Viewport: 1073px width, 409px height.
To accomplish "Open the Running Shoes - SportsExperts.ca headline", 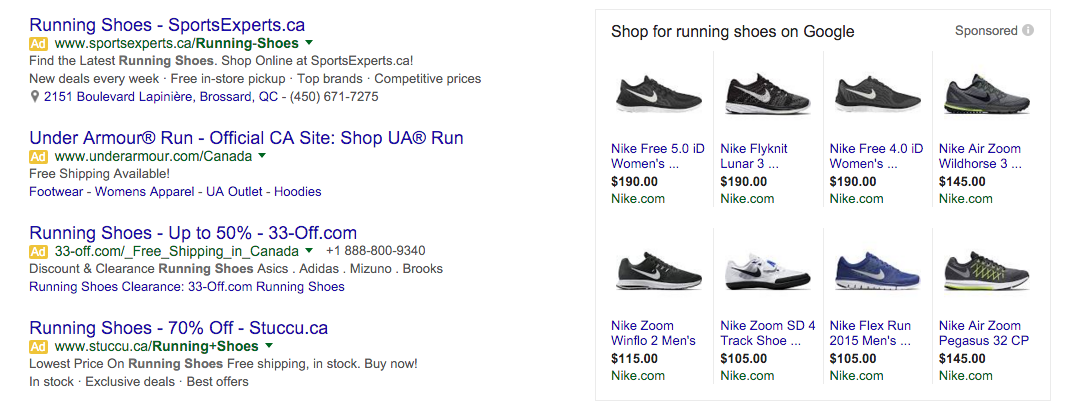I will click(167, 24).
